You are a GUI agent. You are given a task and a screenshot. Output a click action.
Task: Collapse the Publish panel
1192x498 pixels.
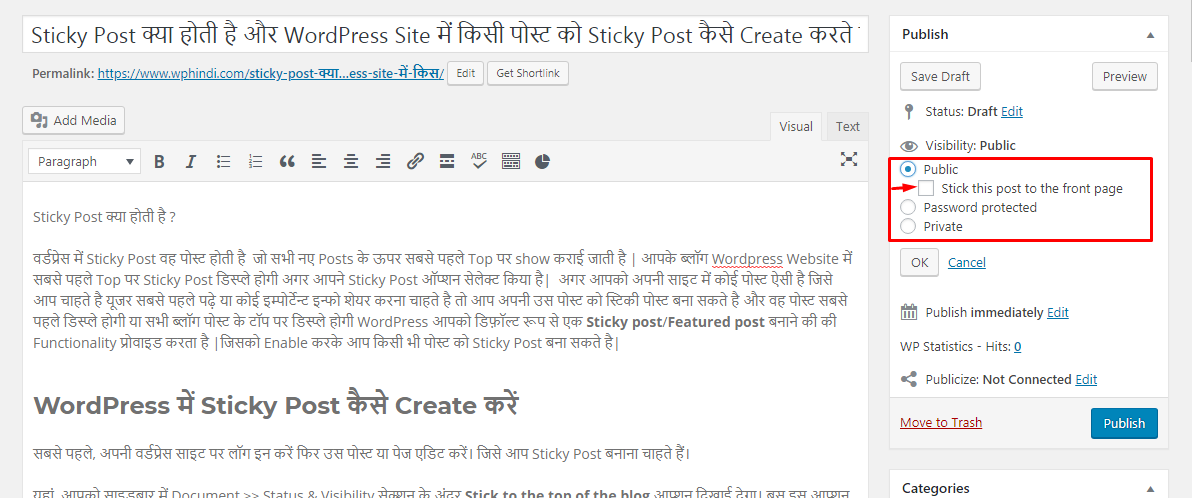[1151, 34]
